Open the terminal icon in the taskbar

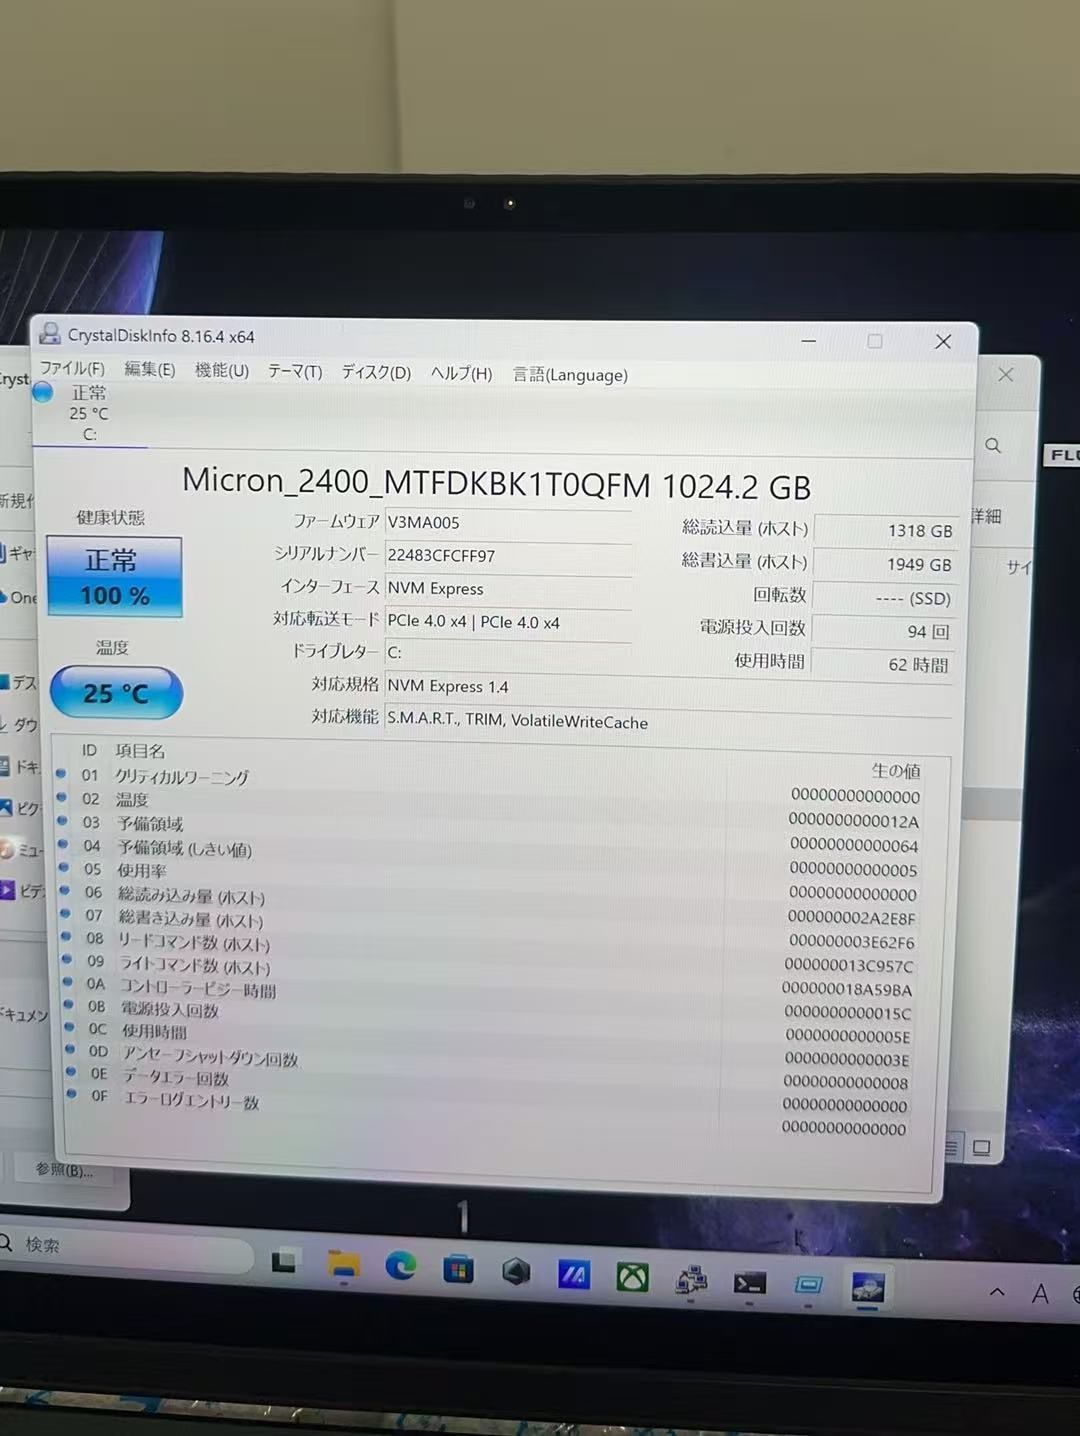[749, 1282]
